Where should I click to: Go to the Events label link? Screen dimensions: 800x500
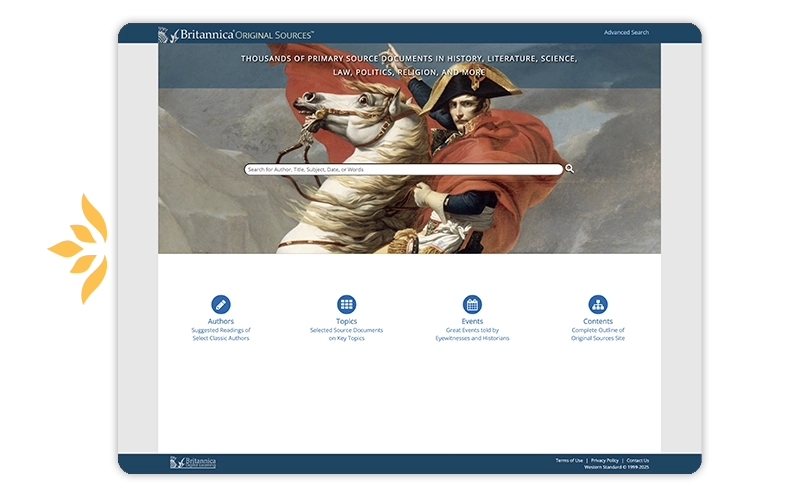472,321
